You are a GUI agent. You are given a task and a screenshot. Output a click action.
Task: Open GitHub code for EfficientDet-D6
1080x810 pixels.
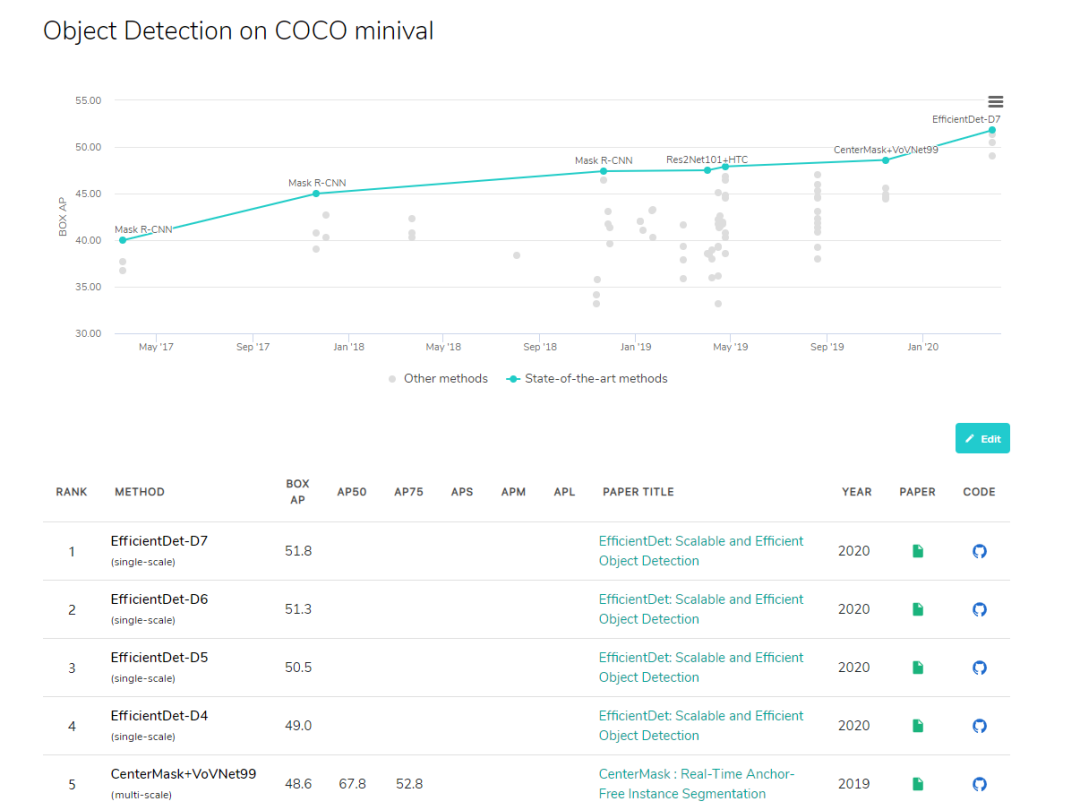point(979,609)
